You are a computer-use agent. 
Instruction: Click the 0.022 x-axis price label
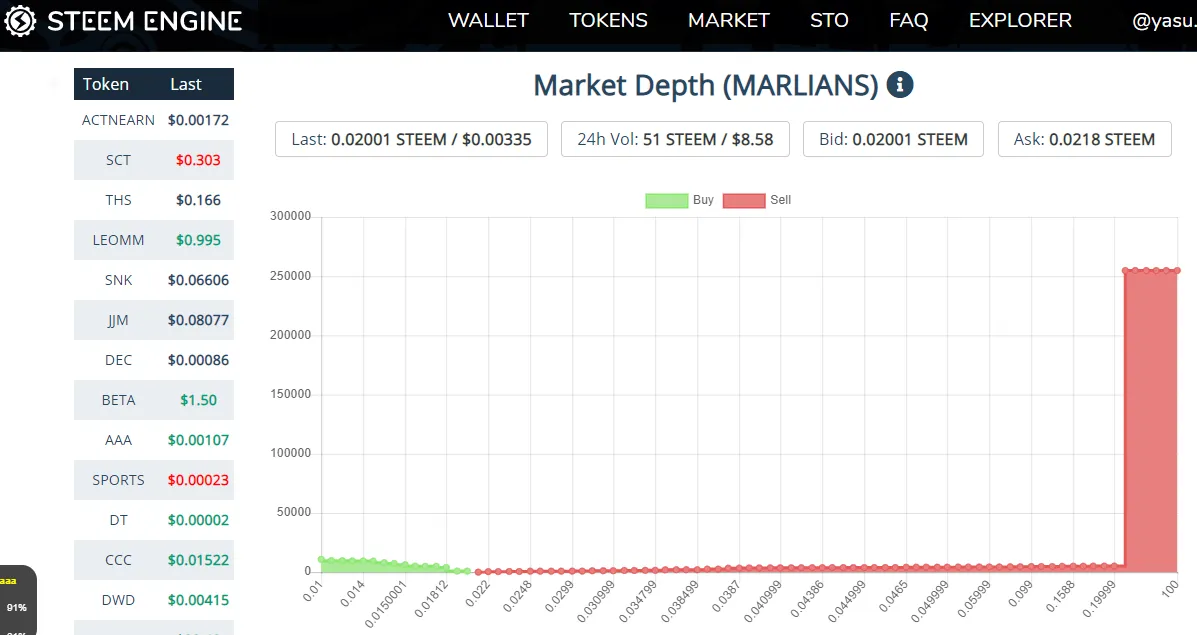pos(478,594)
